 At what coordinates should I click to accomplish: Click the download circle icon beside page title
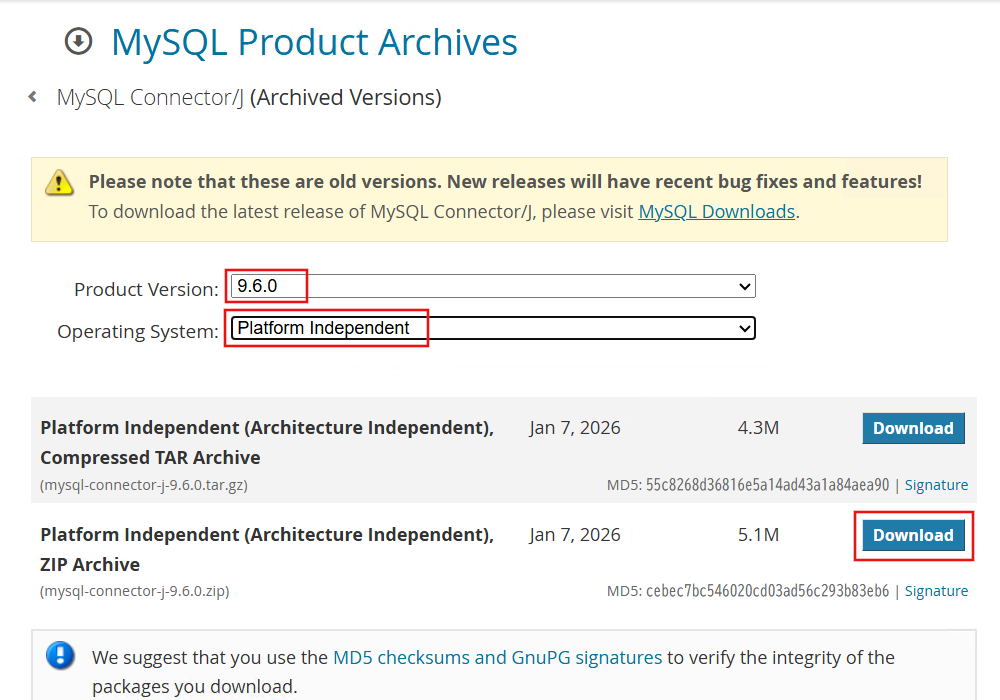pyautogui.click(x=78, y=41)
